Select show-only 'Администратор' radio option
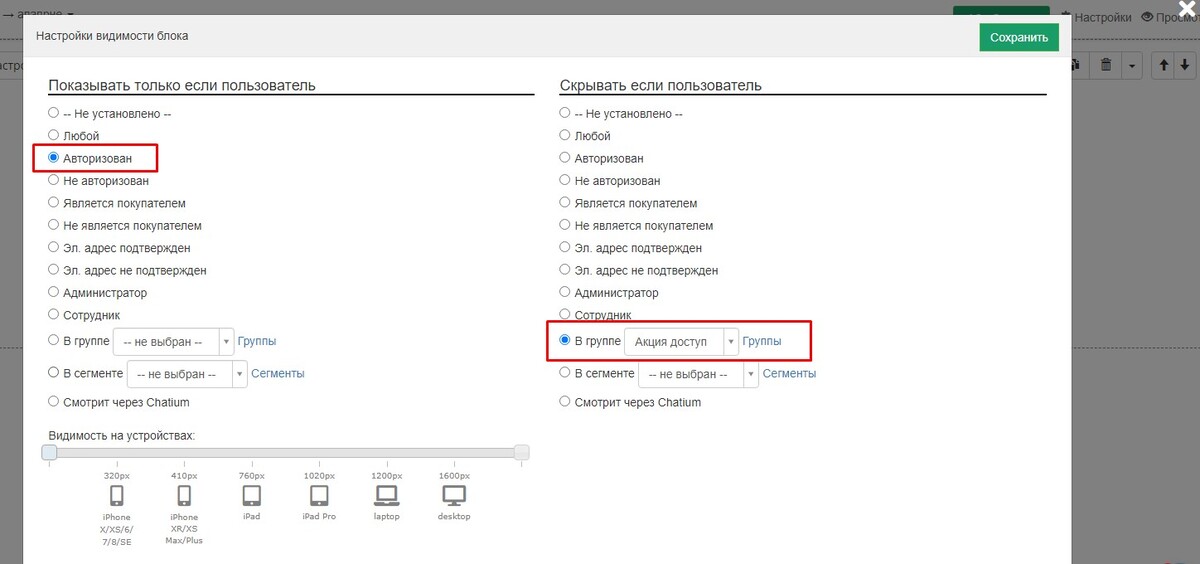 click(x=54, y=292)
